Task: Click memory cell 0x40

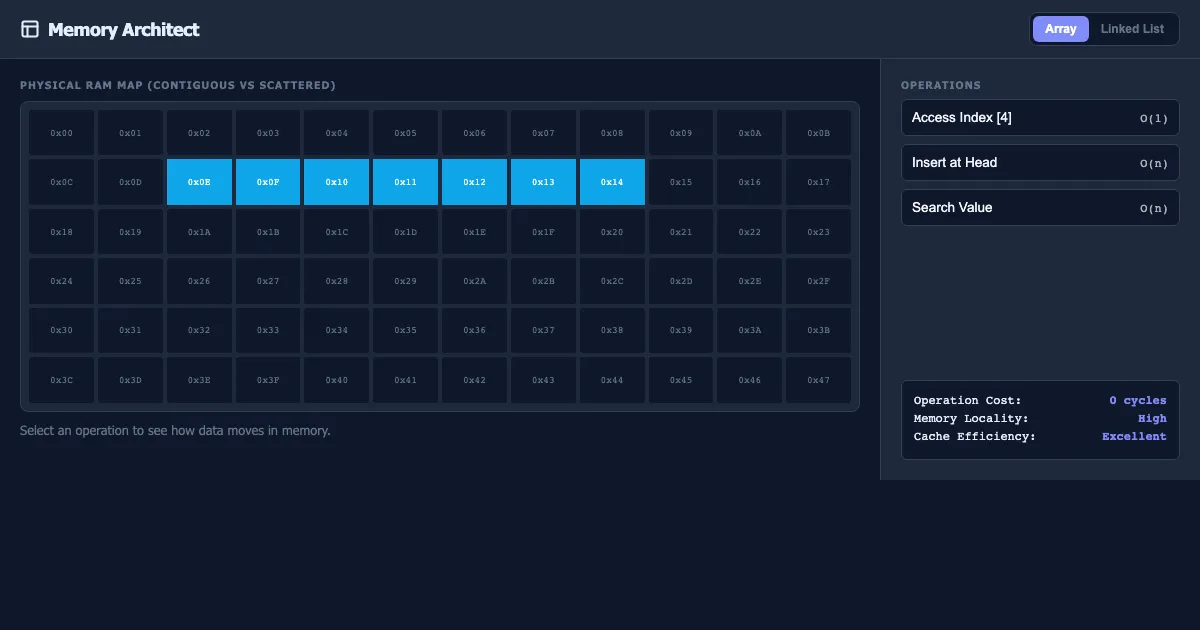Action: 337,380
